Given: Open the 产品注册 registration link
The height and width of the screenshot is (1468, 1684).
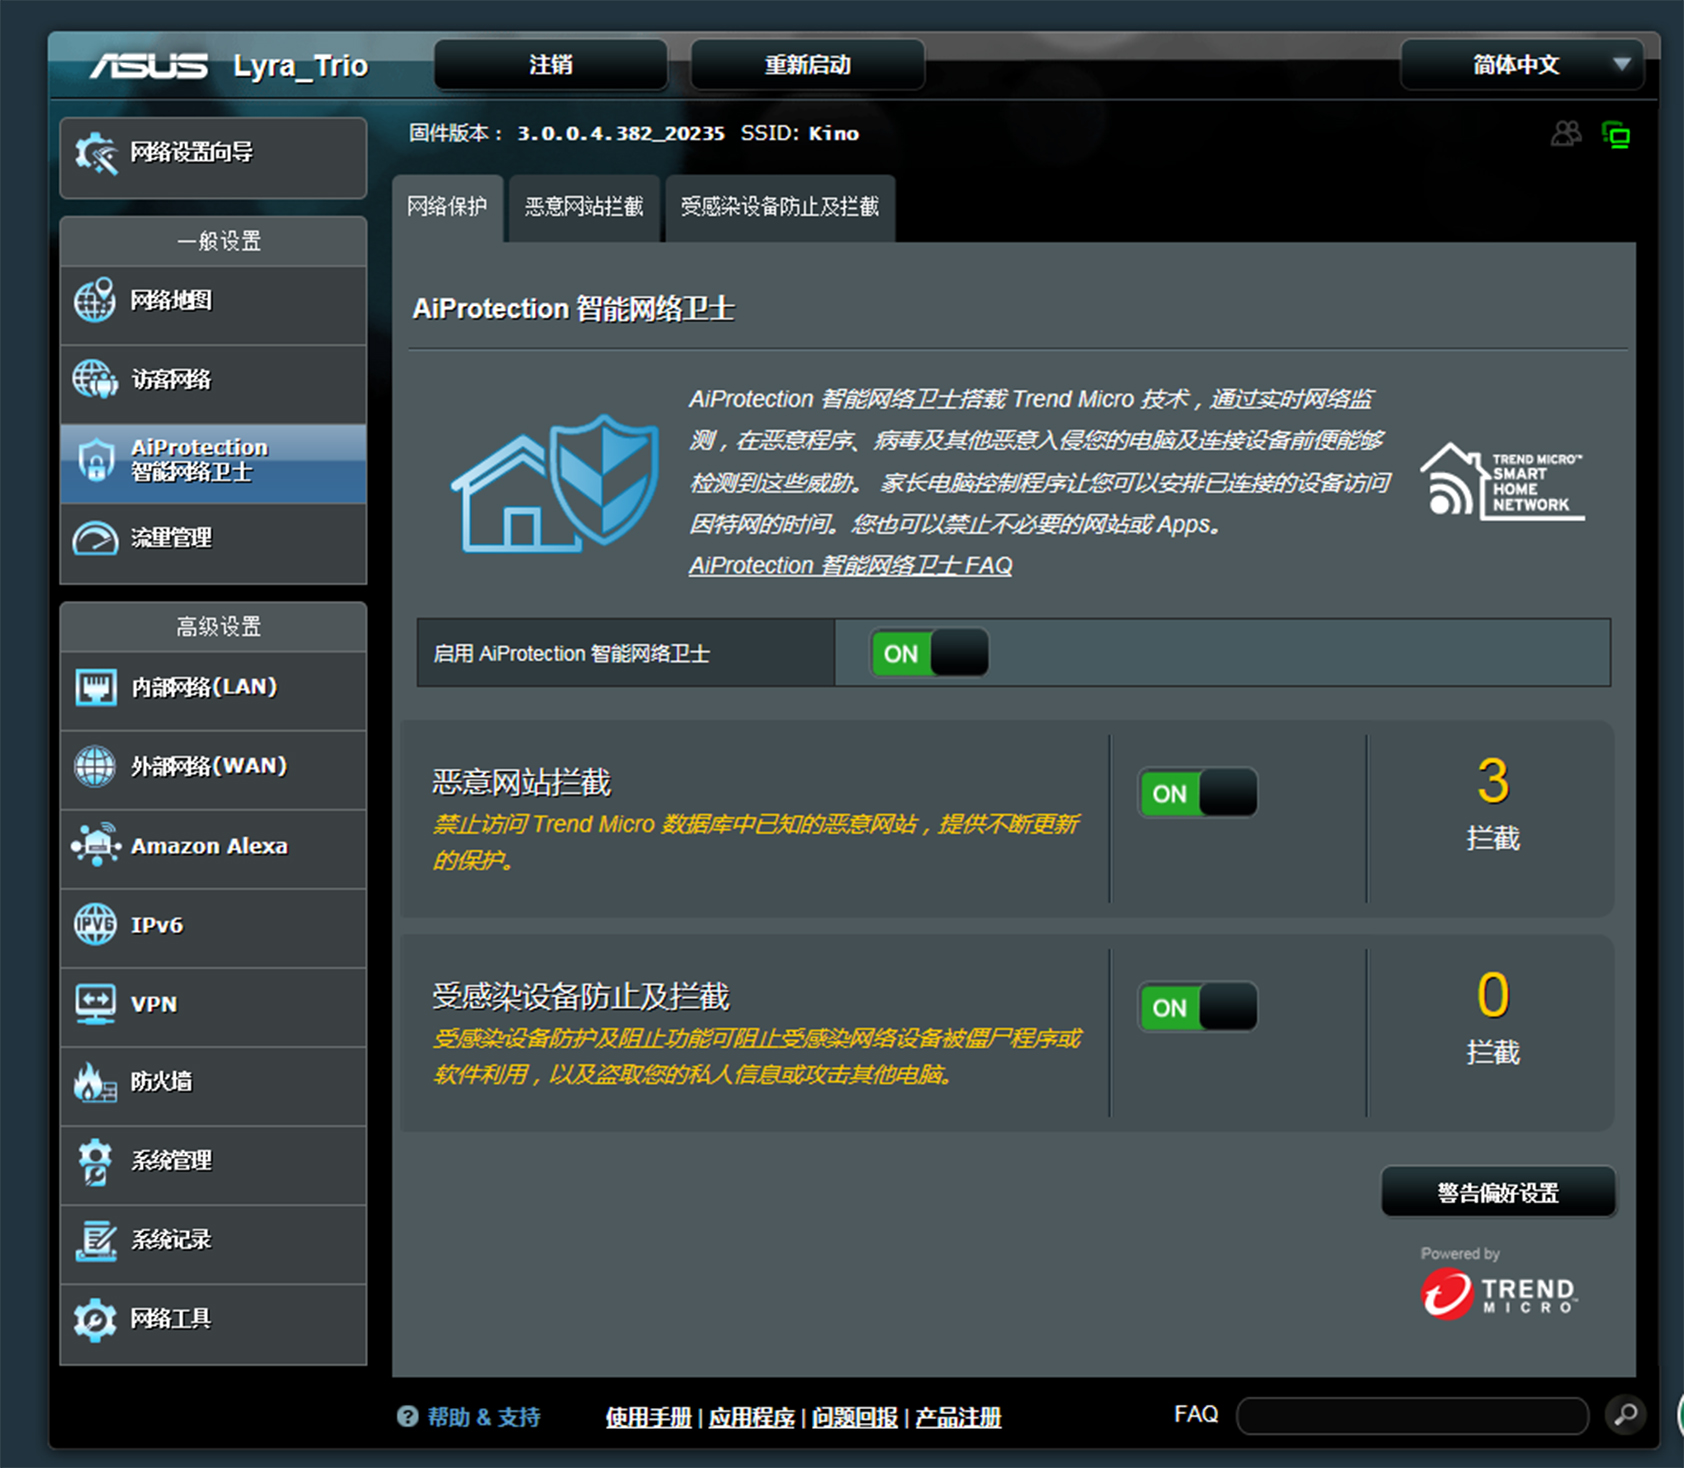Looking at the screenshot, I should [x=958, y=1417].
